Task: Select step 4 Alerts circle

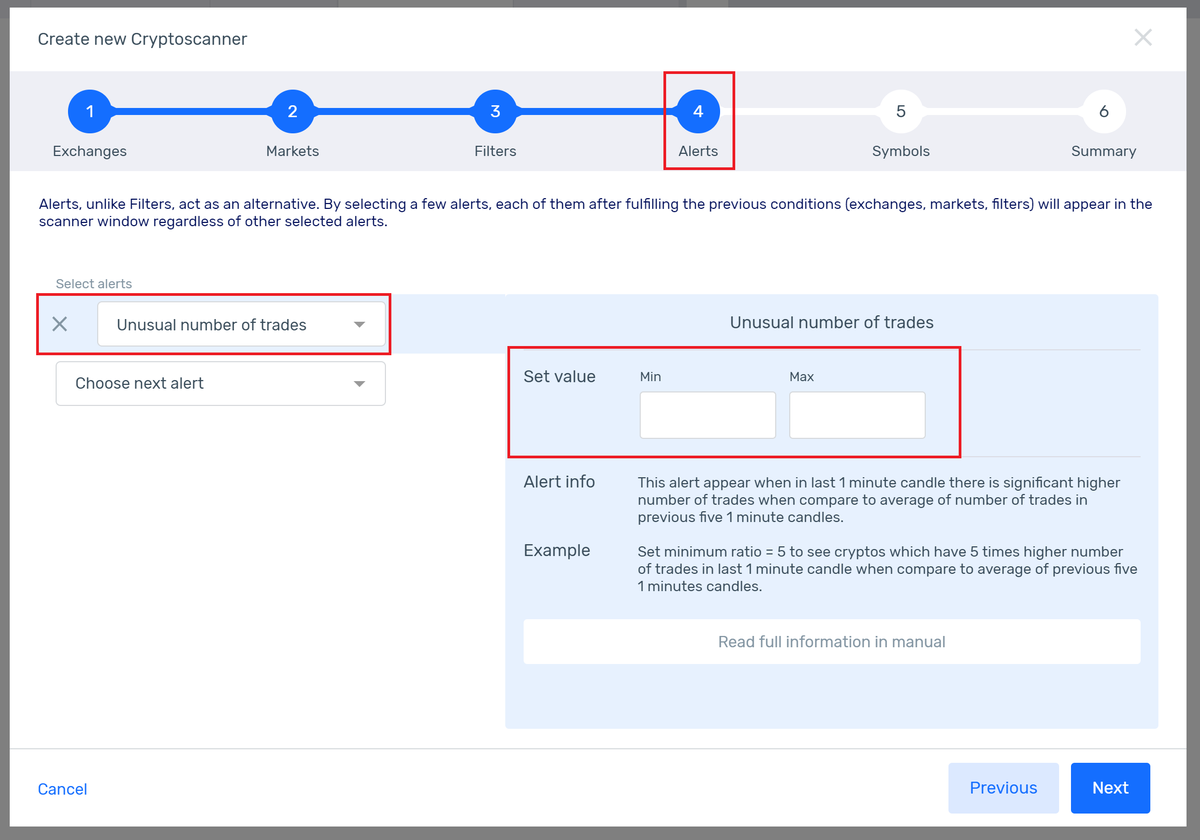Action: tap(698, 112)
